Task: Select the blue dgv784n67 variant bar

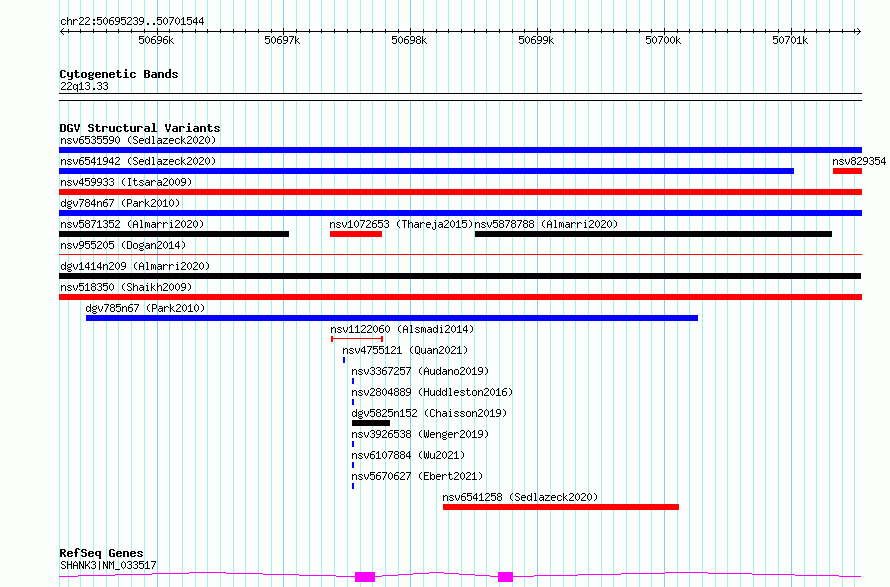Action: tap(460, 213)
